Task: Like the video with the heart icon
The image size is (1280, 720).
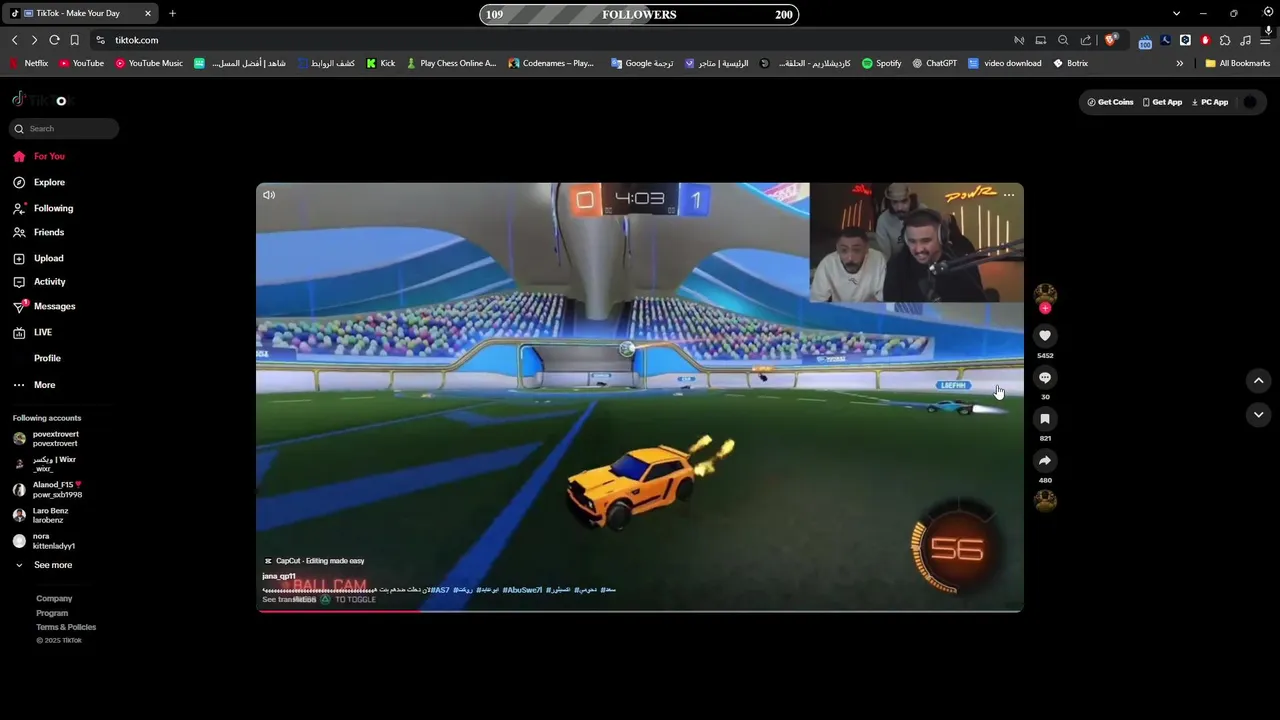Action: [x=1045, y=336]
